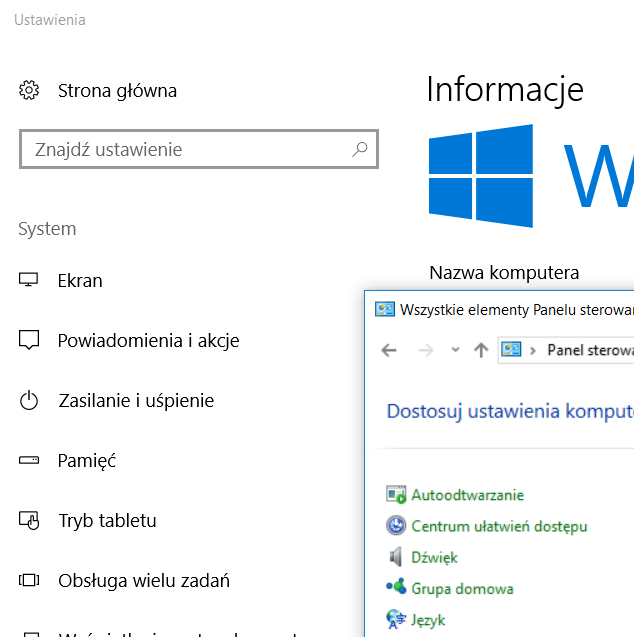Click the search magnifier icon in settings
The width and height of the screenshot is (634, 637).
[x=360, y=150]
